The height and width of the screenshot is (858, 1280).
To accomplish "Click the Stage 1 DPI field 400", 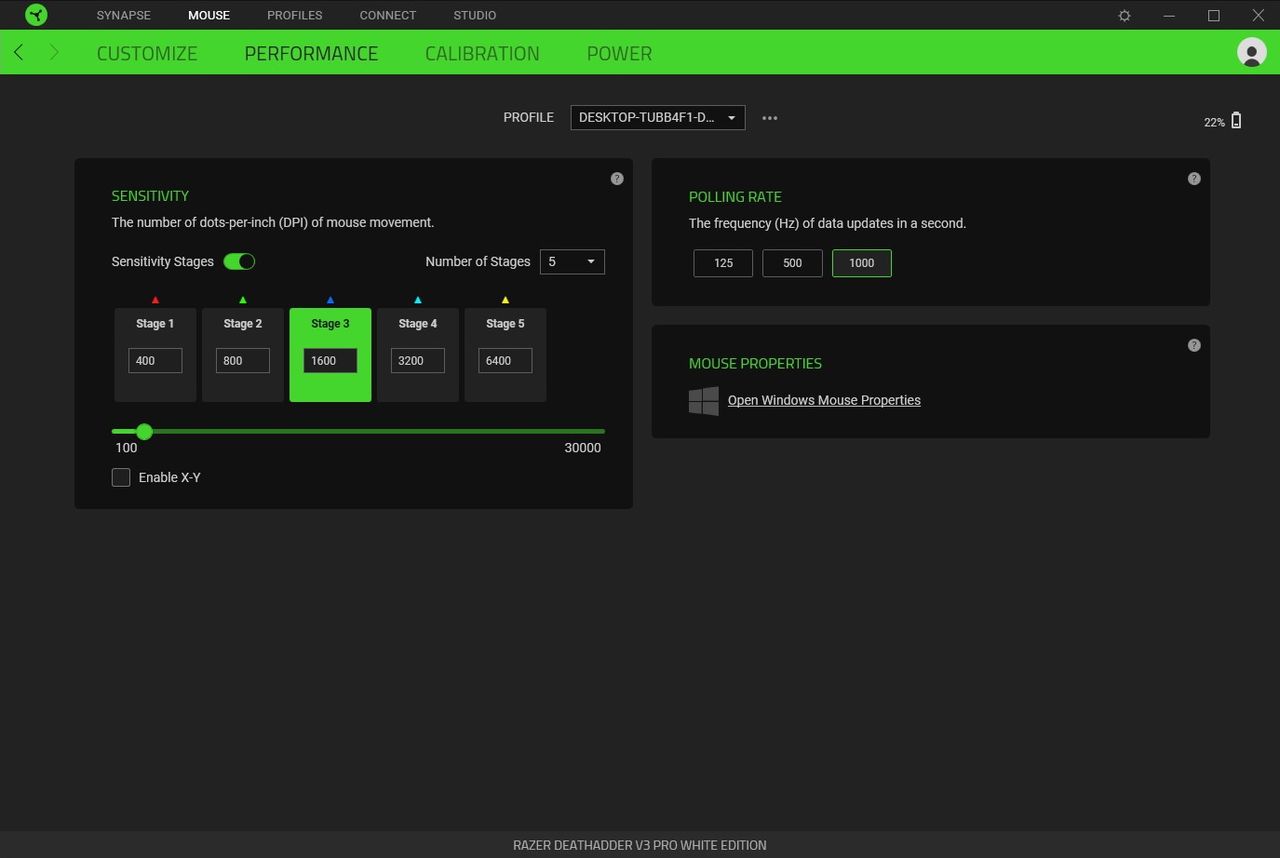I will click(x=155, y=360).
